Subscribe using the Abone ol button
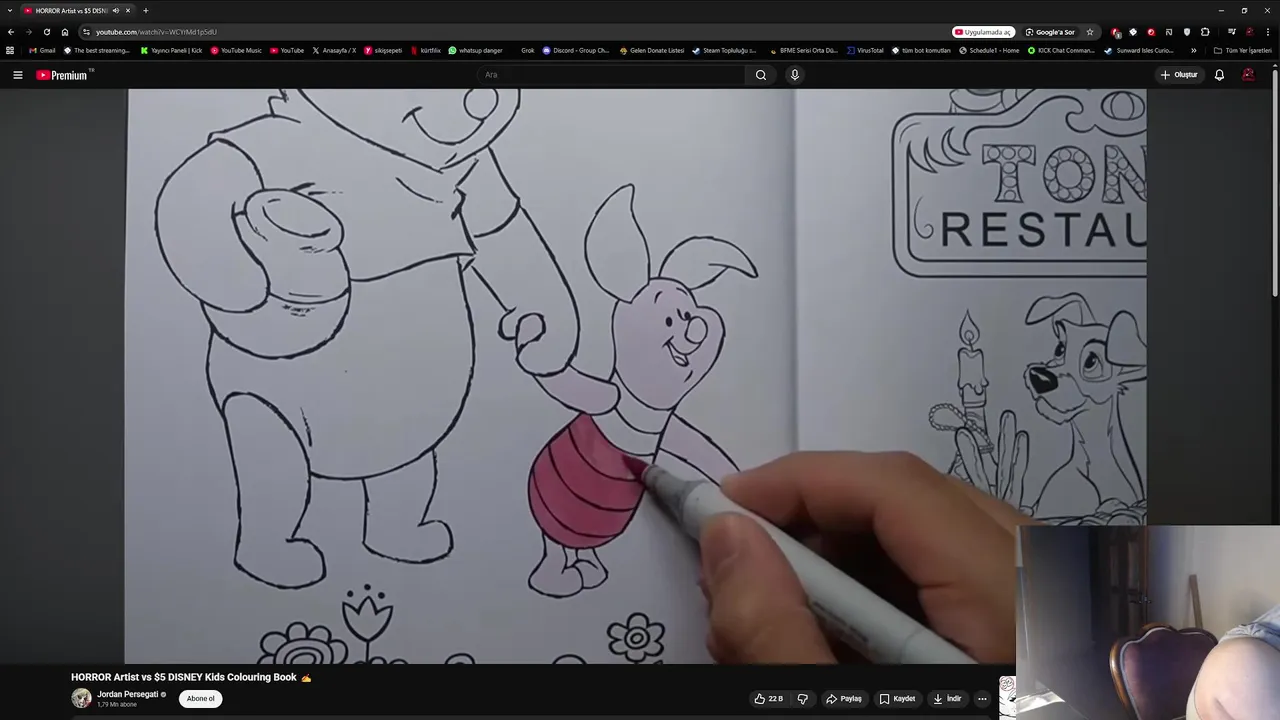1280x720 pixels. click(x=200, y=699)
